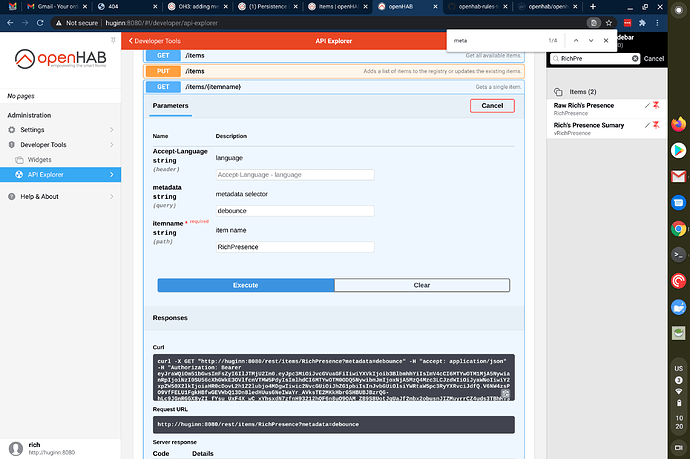Unpin the Raw Rich's Presence item

(x=656, y=105)
